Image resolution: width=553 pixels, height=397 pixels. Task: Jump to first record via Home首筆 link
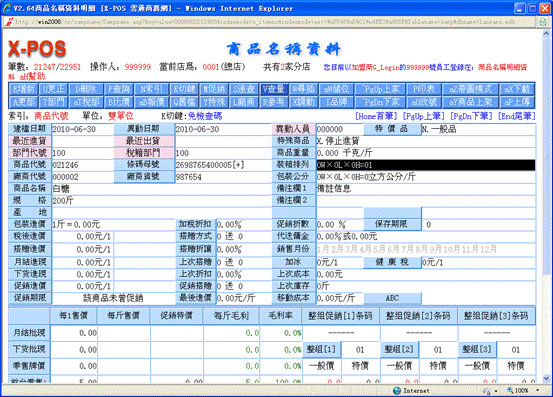pyautogui.click(x=376, y=116)
